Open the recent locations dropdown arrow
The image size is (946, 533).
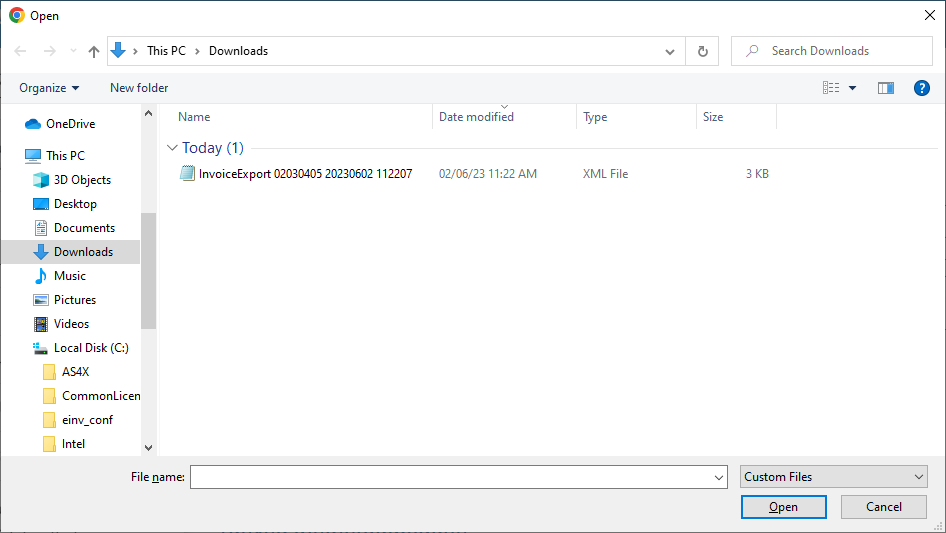[x=73, y=51]
